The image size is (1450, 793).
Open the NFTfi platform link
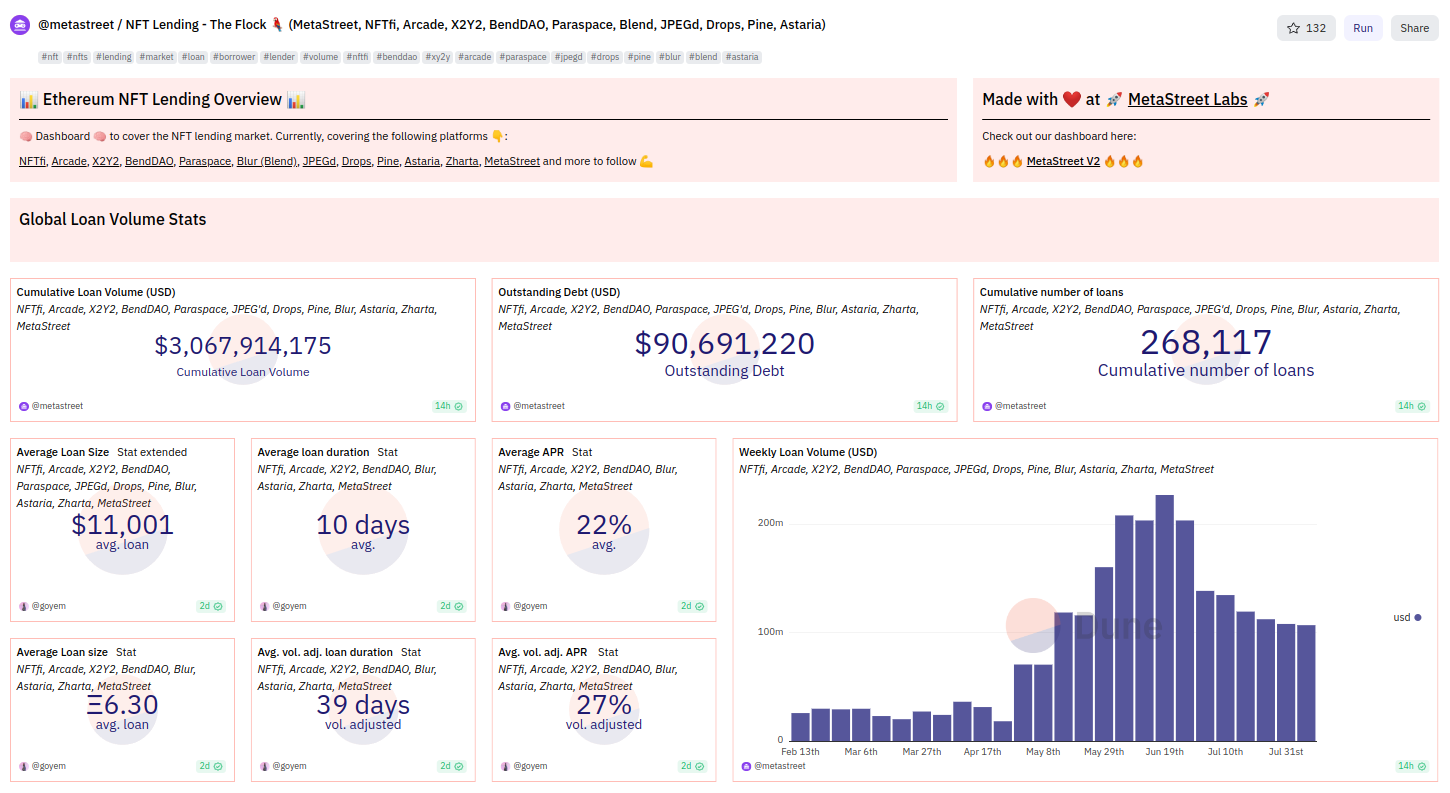point(33,161)
